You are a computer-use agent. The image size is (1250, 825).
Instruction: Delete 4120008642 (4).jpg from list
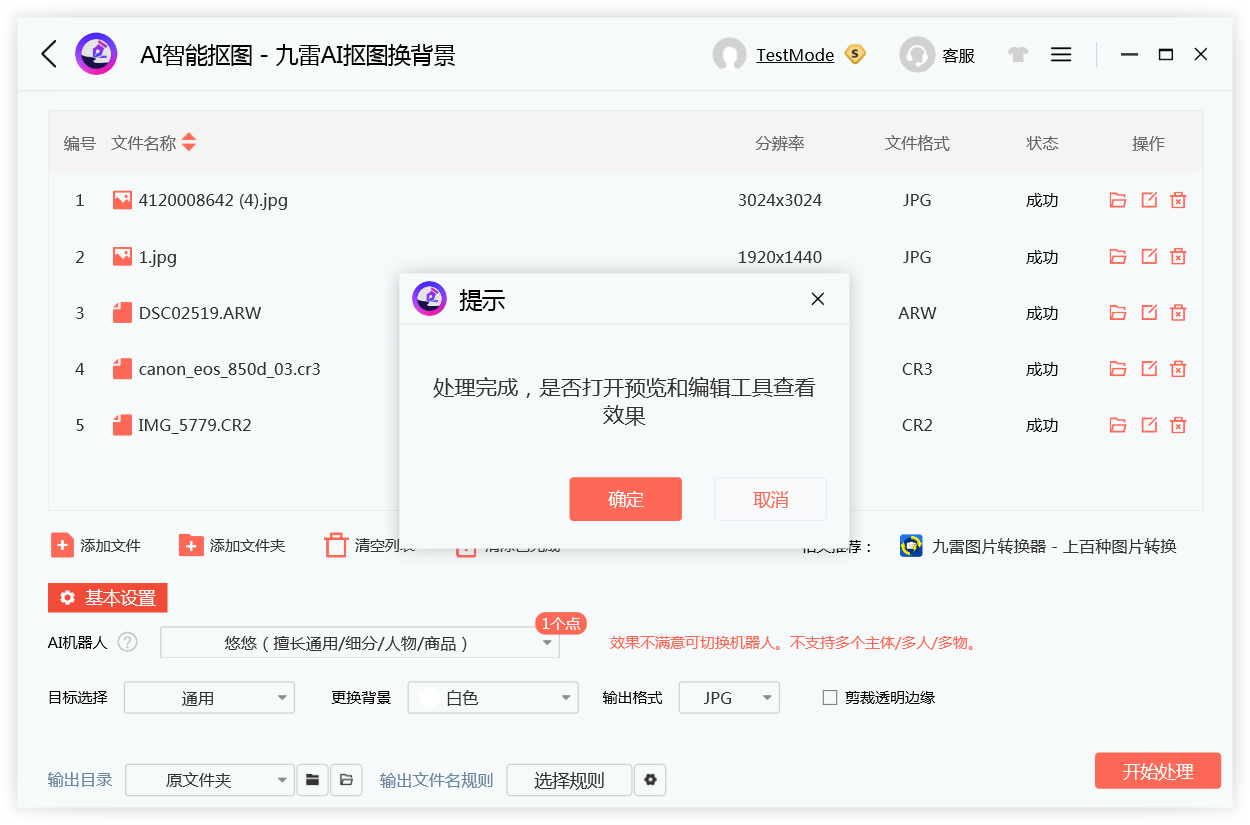click(x=1179, y=200)
